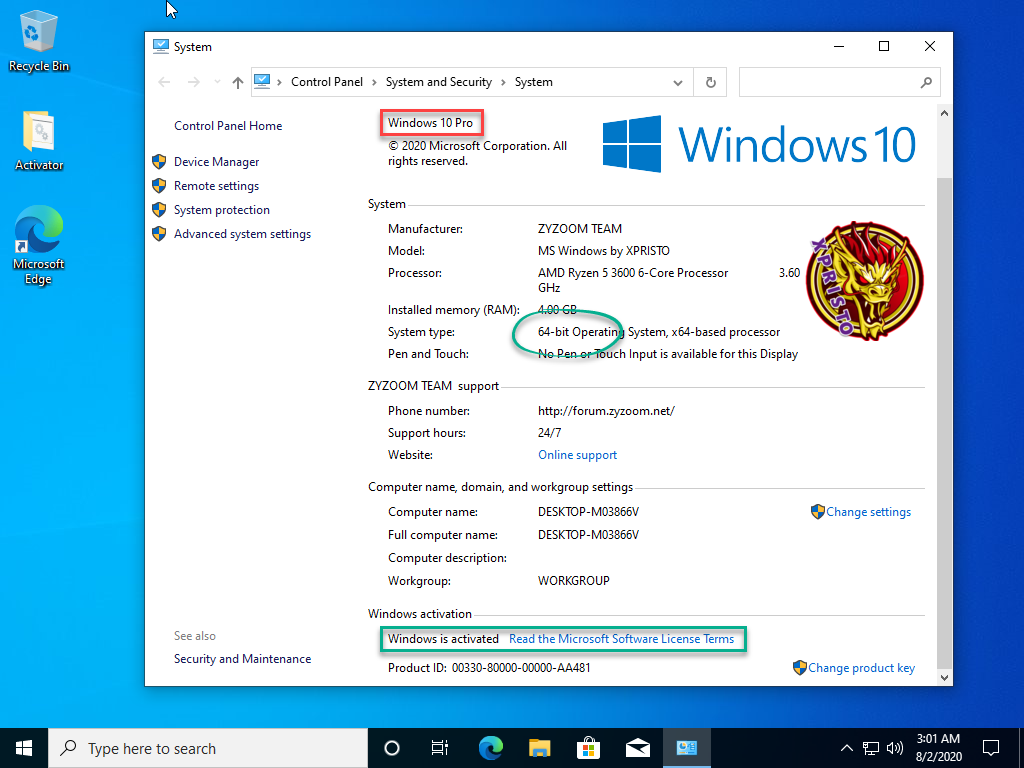1024x768 pixels.
Task: Click the System control panel taskbar button
Action: point(687,748)
